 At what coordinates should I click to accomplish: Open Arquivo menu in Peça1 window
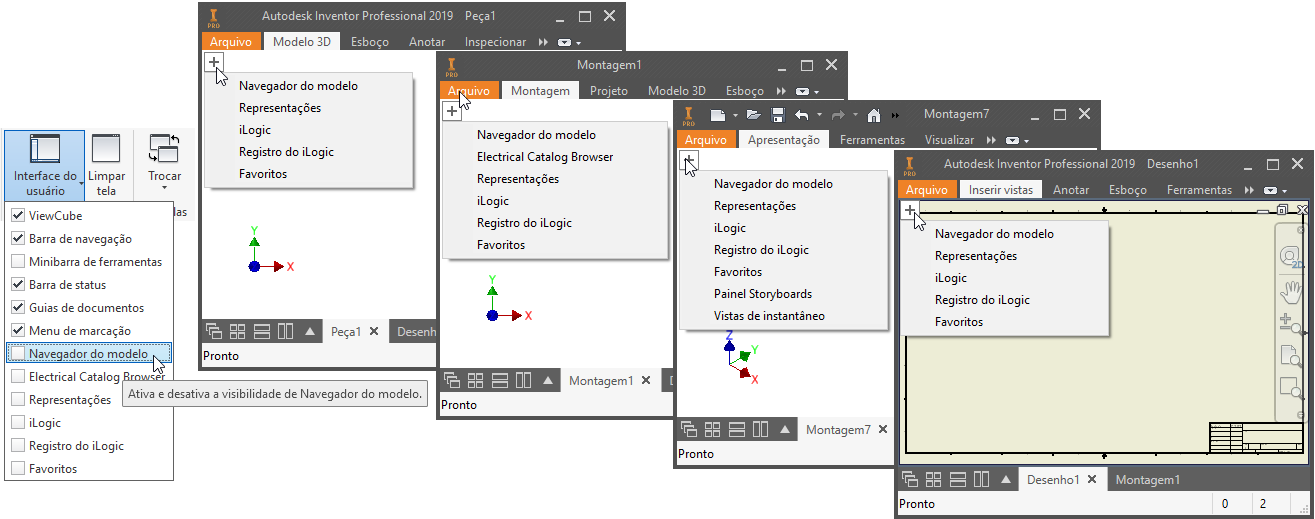pyautogui.click(x=231, y=42)
